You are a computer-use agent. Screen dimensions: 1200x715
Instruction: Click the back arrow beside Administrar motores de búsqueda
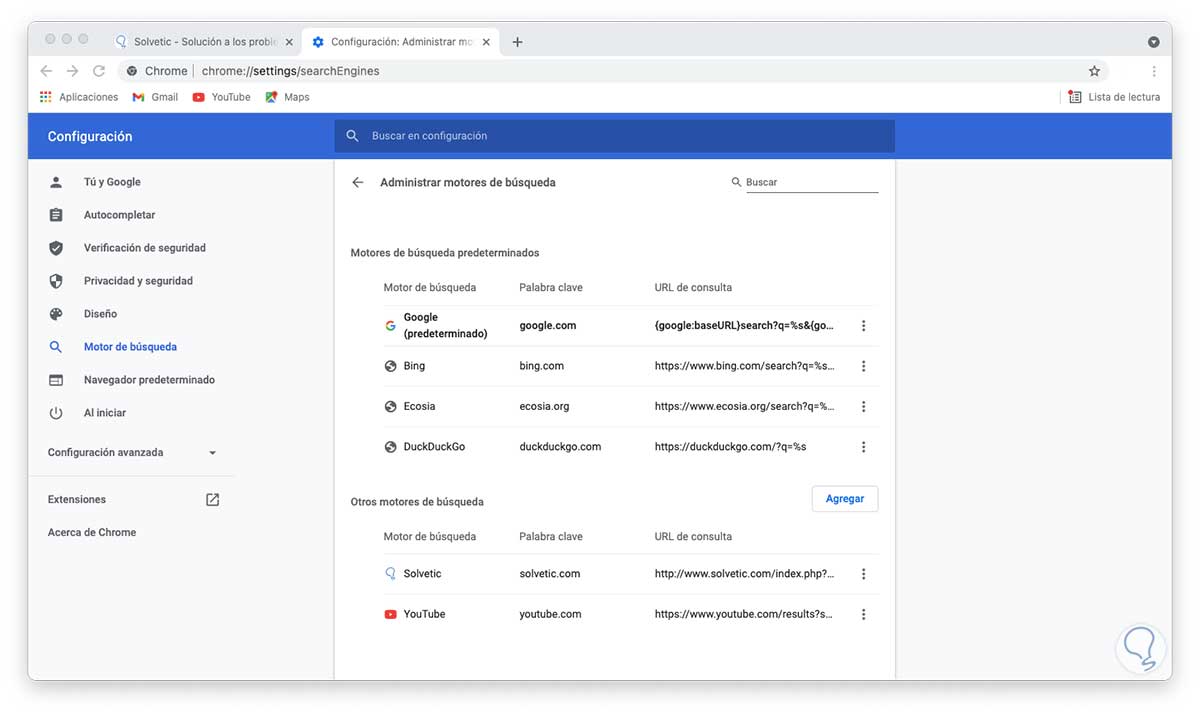point(358,183)
